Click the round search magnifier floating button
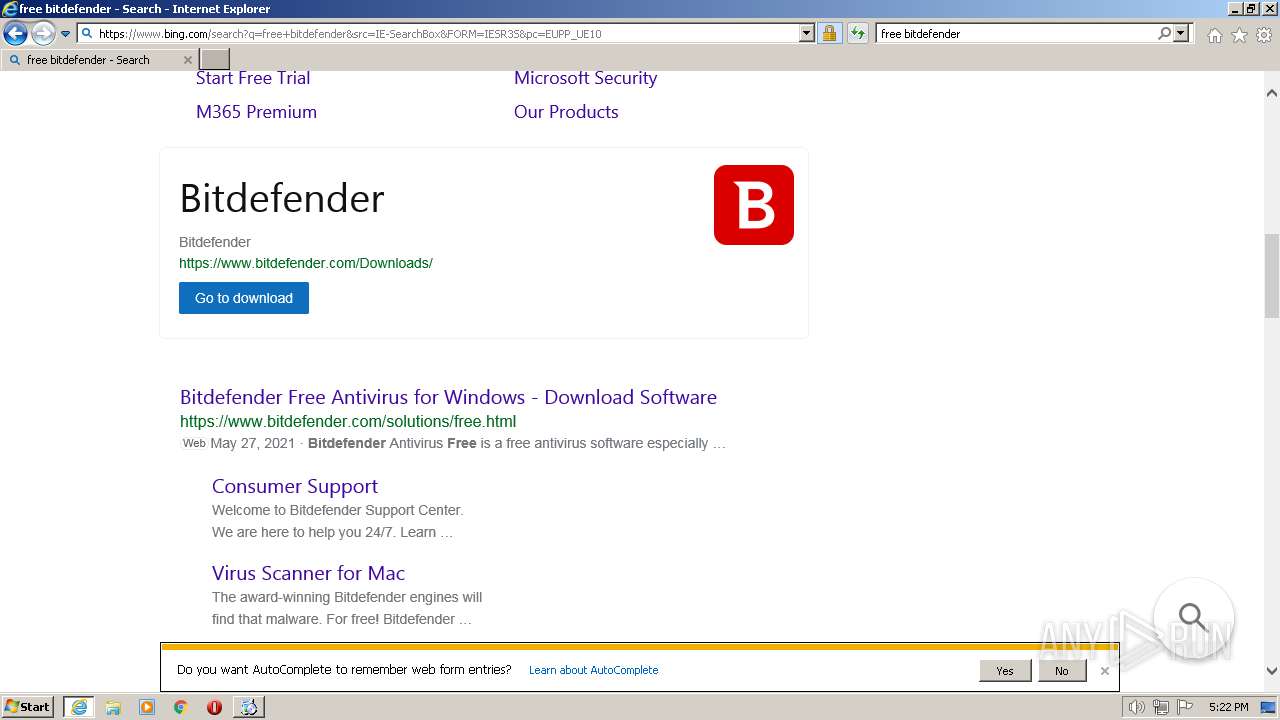 (1193, 617)
